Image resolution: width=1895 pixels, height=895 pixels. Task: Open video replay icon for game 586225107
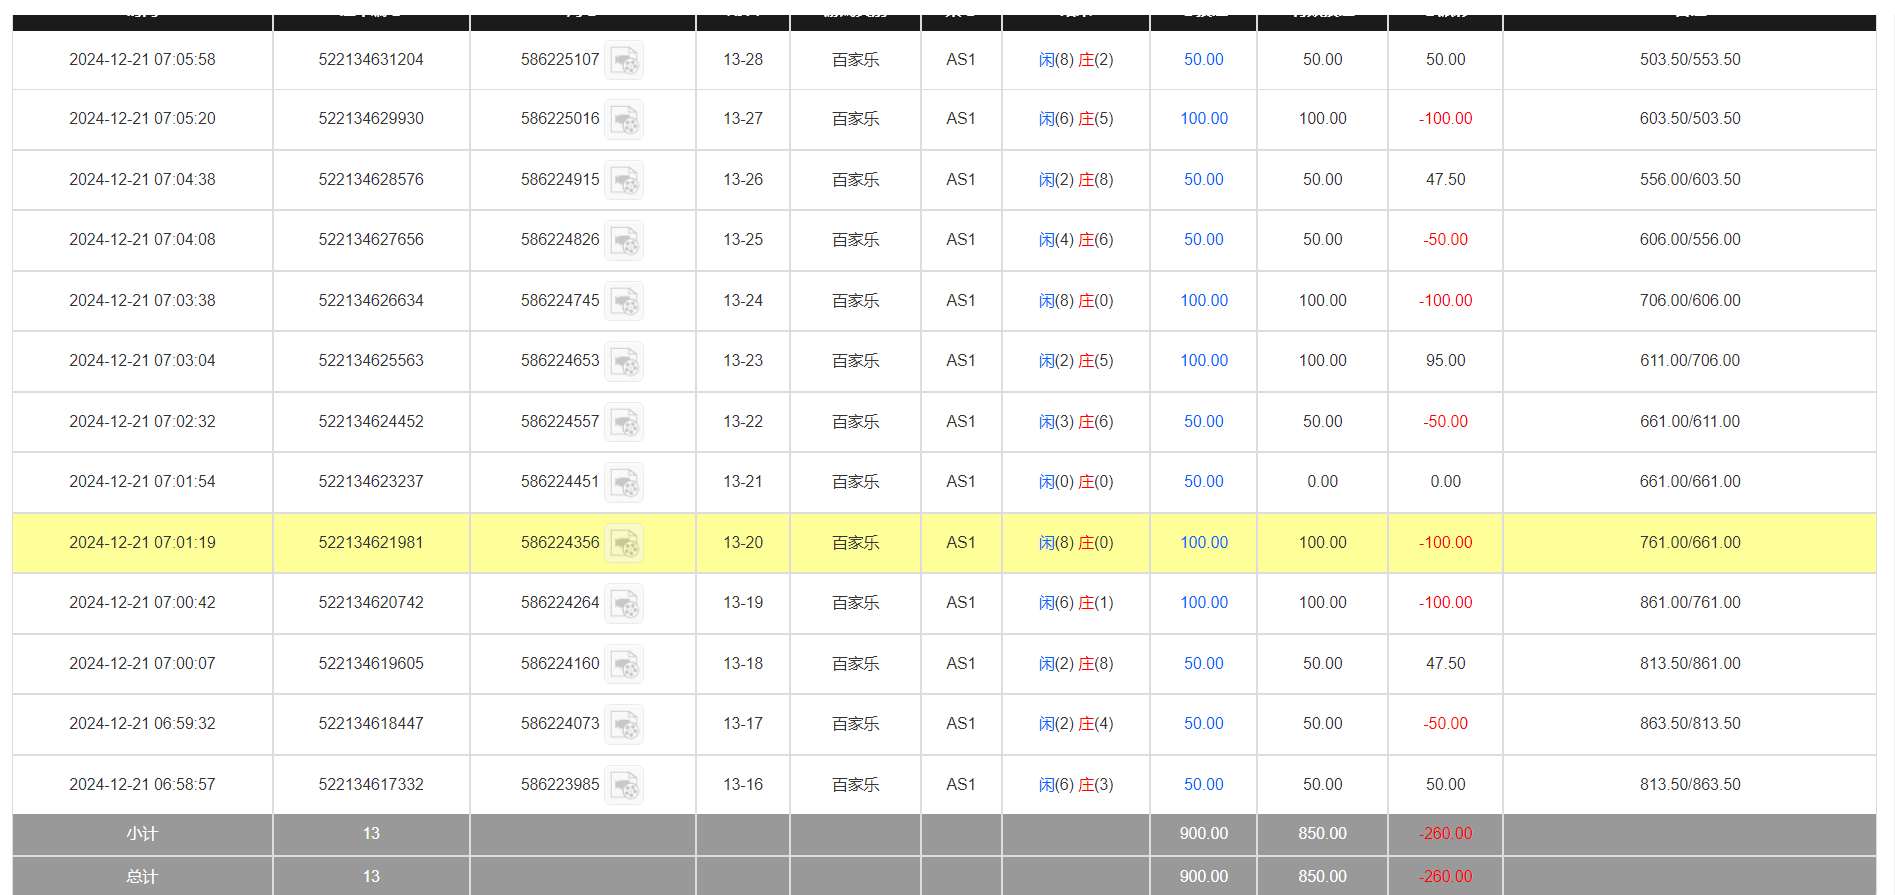pos(625,61)
